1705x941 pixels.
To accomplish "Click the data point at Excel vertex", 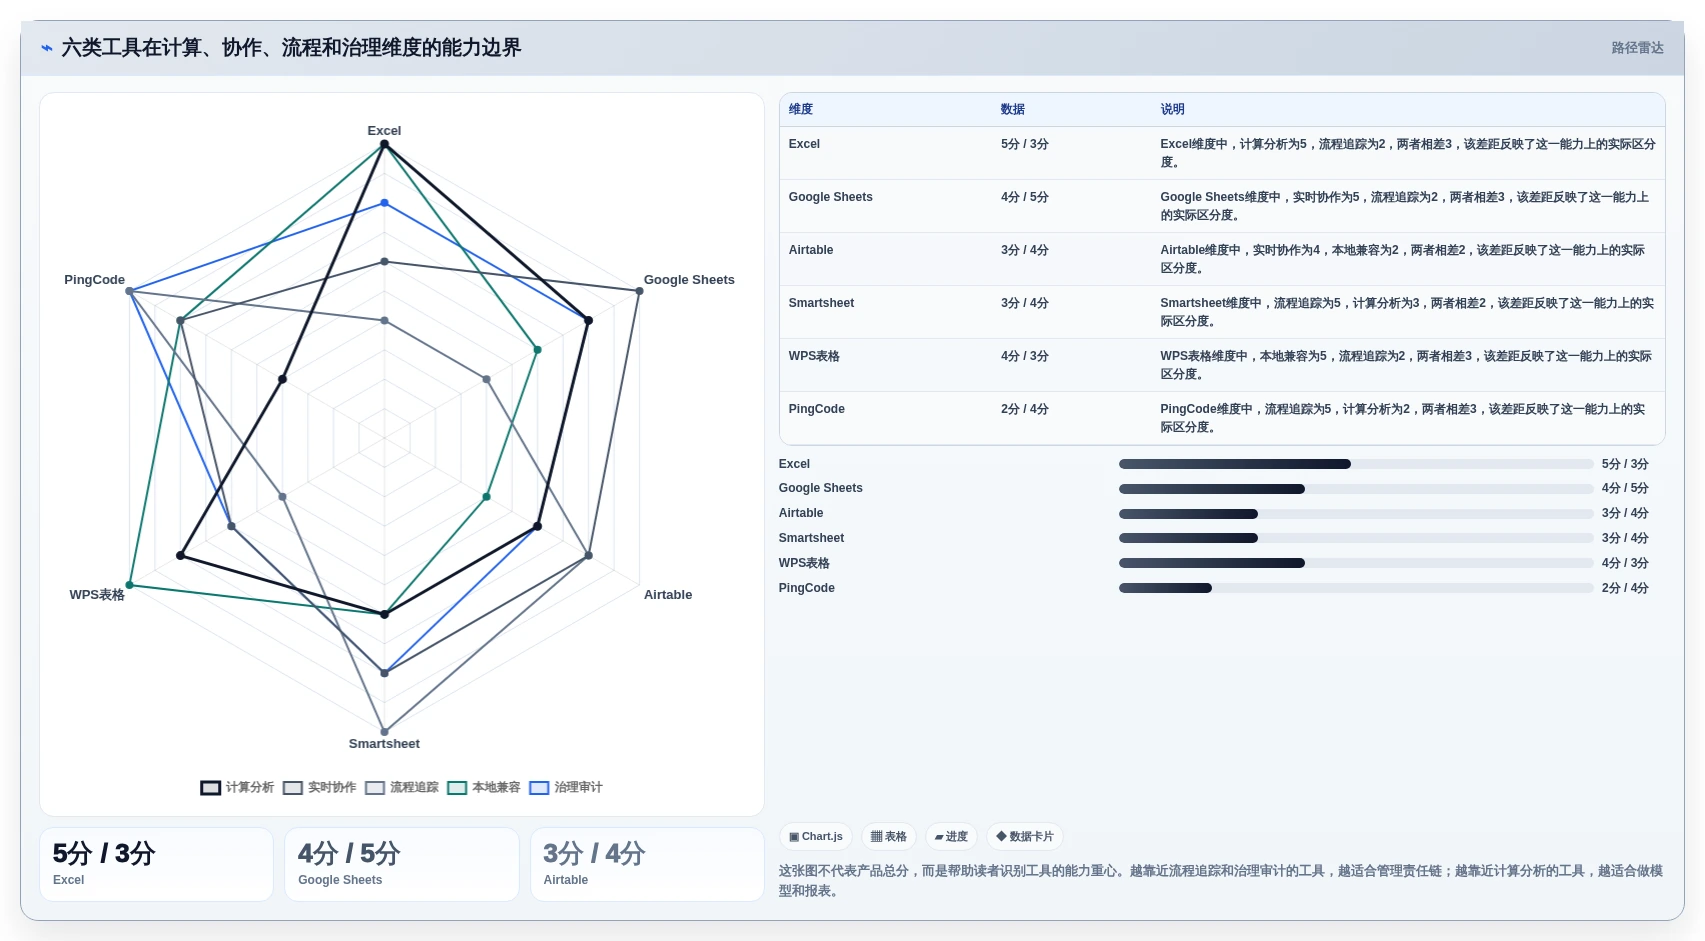I will 384,145.
